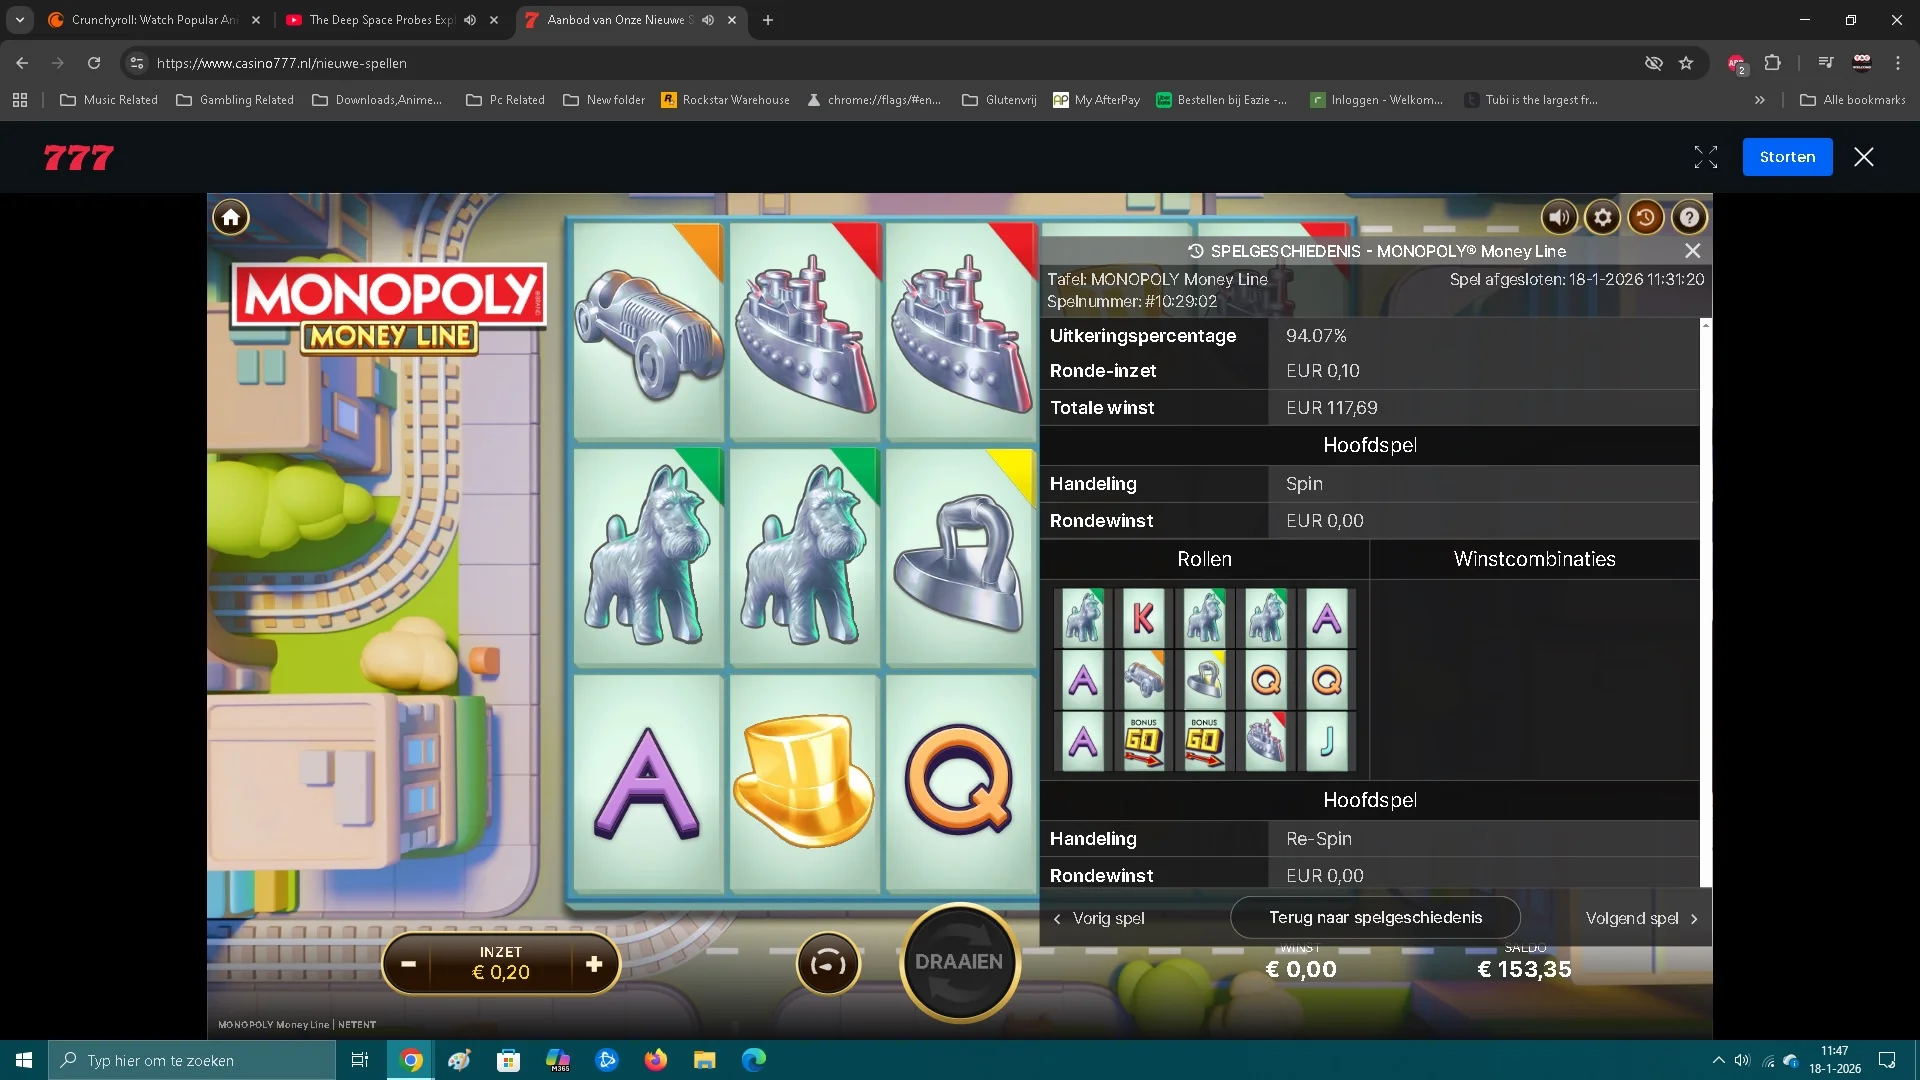Image resolution: width=1920 pixels, height=1080 pixels.
Task: Open the Inloggen - Welkom bookmark
Action: pyautogui.click(x=1377, y=100)
